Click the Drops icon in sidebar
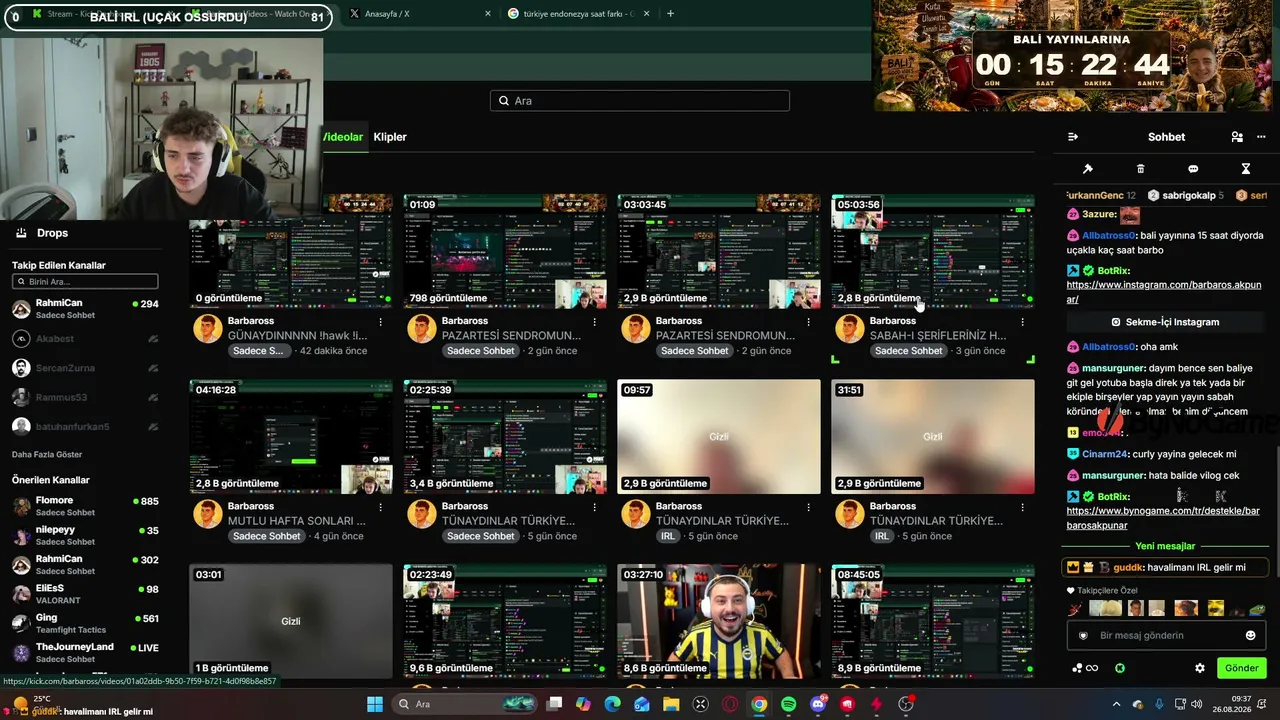 [x=20, y=233]
